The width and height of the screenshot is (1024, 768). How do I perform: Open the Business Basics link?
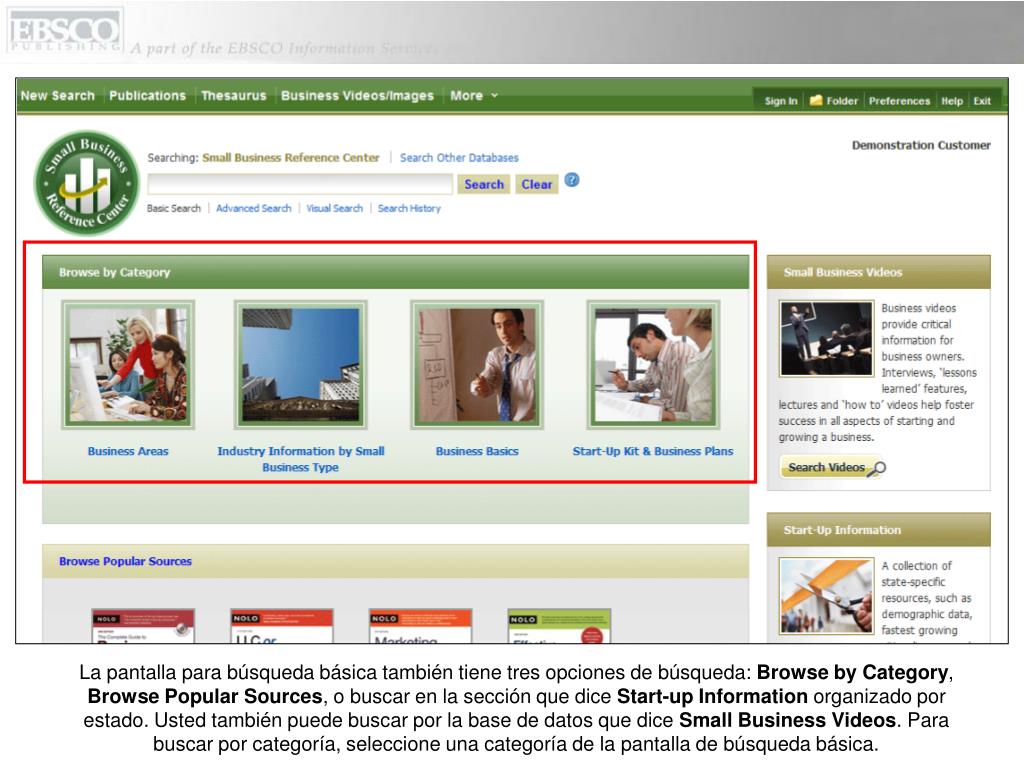[x=477, y=451]
